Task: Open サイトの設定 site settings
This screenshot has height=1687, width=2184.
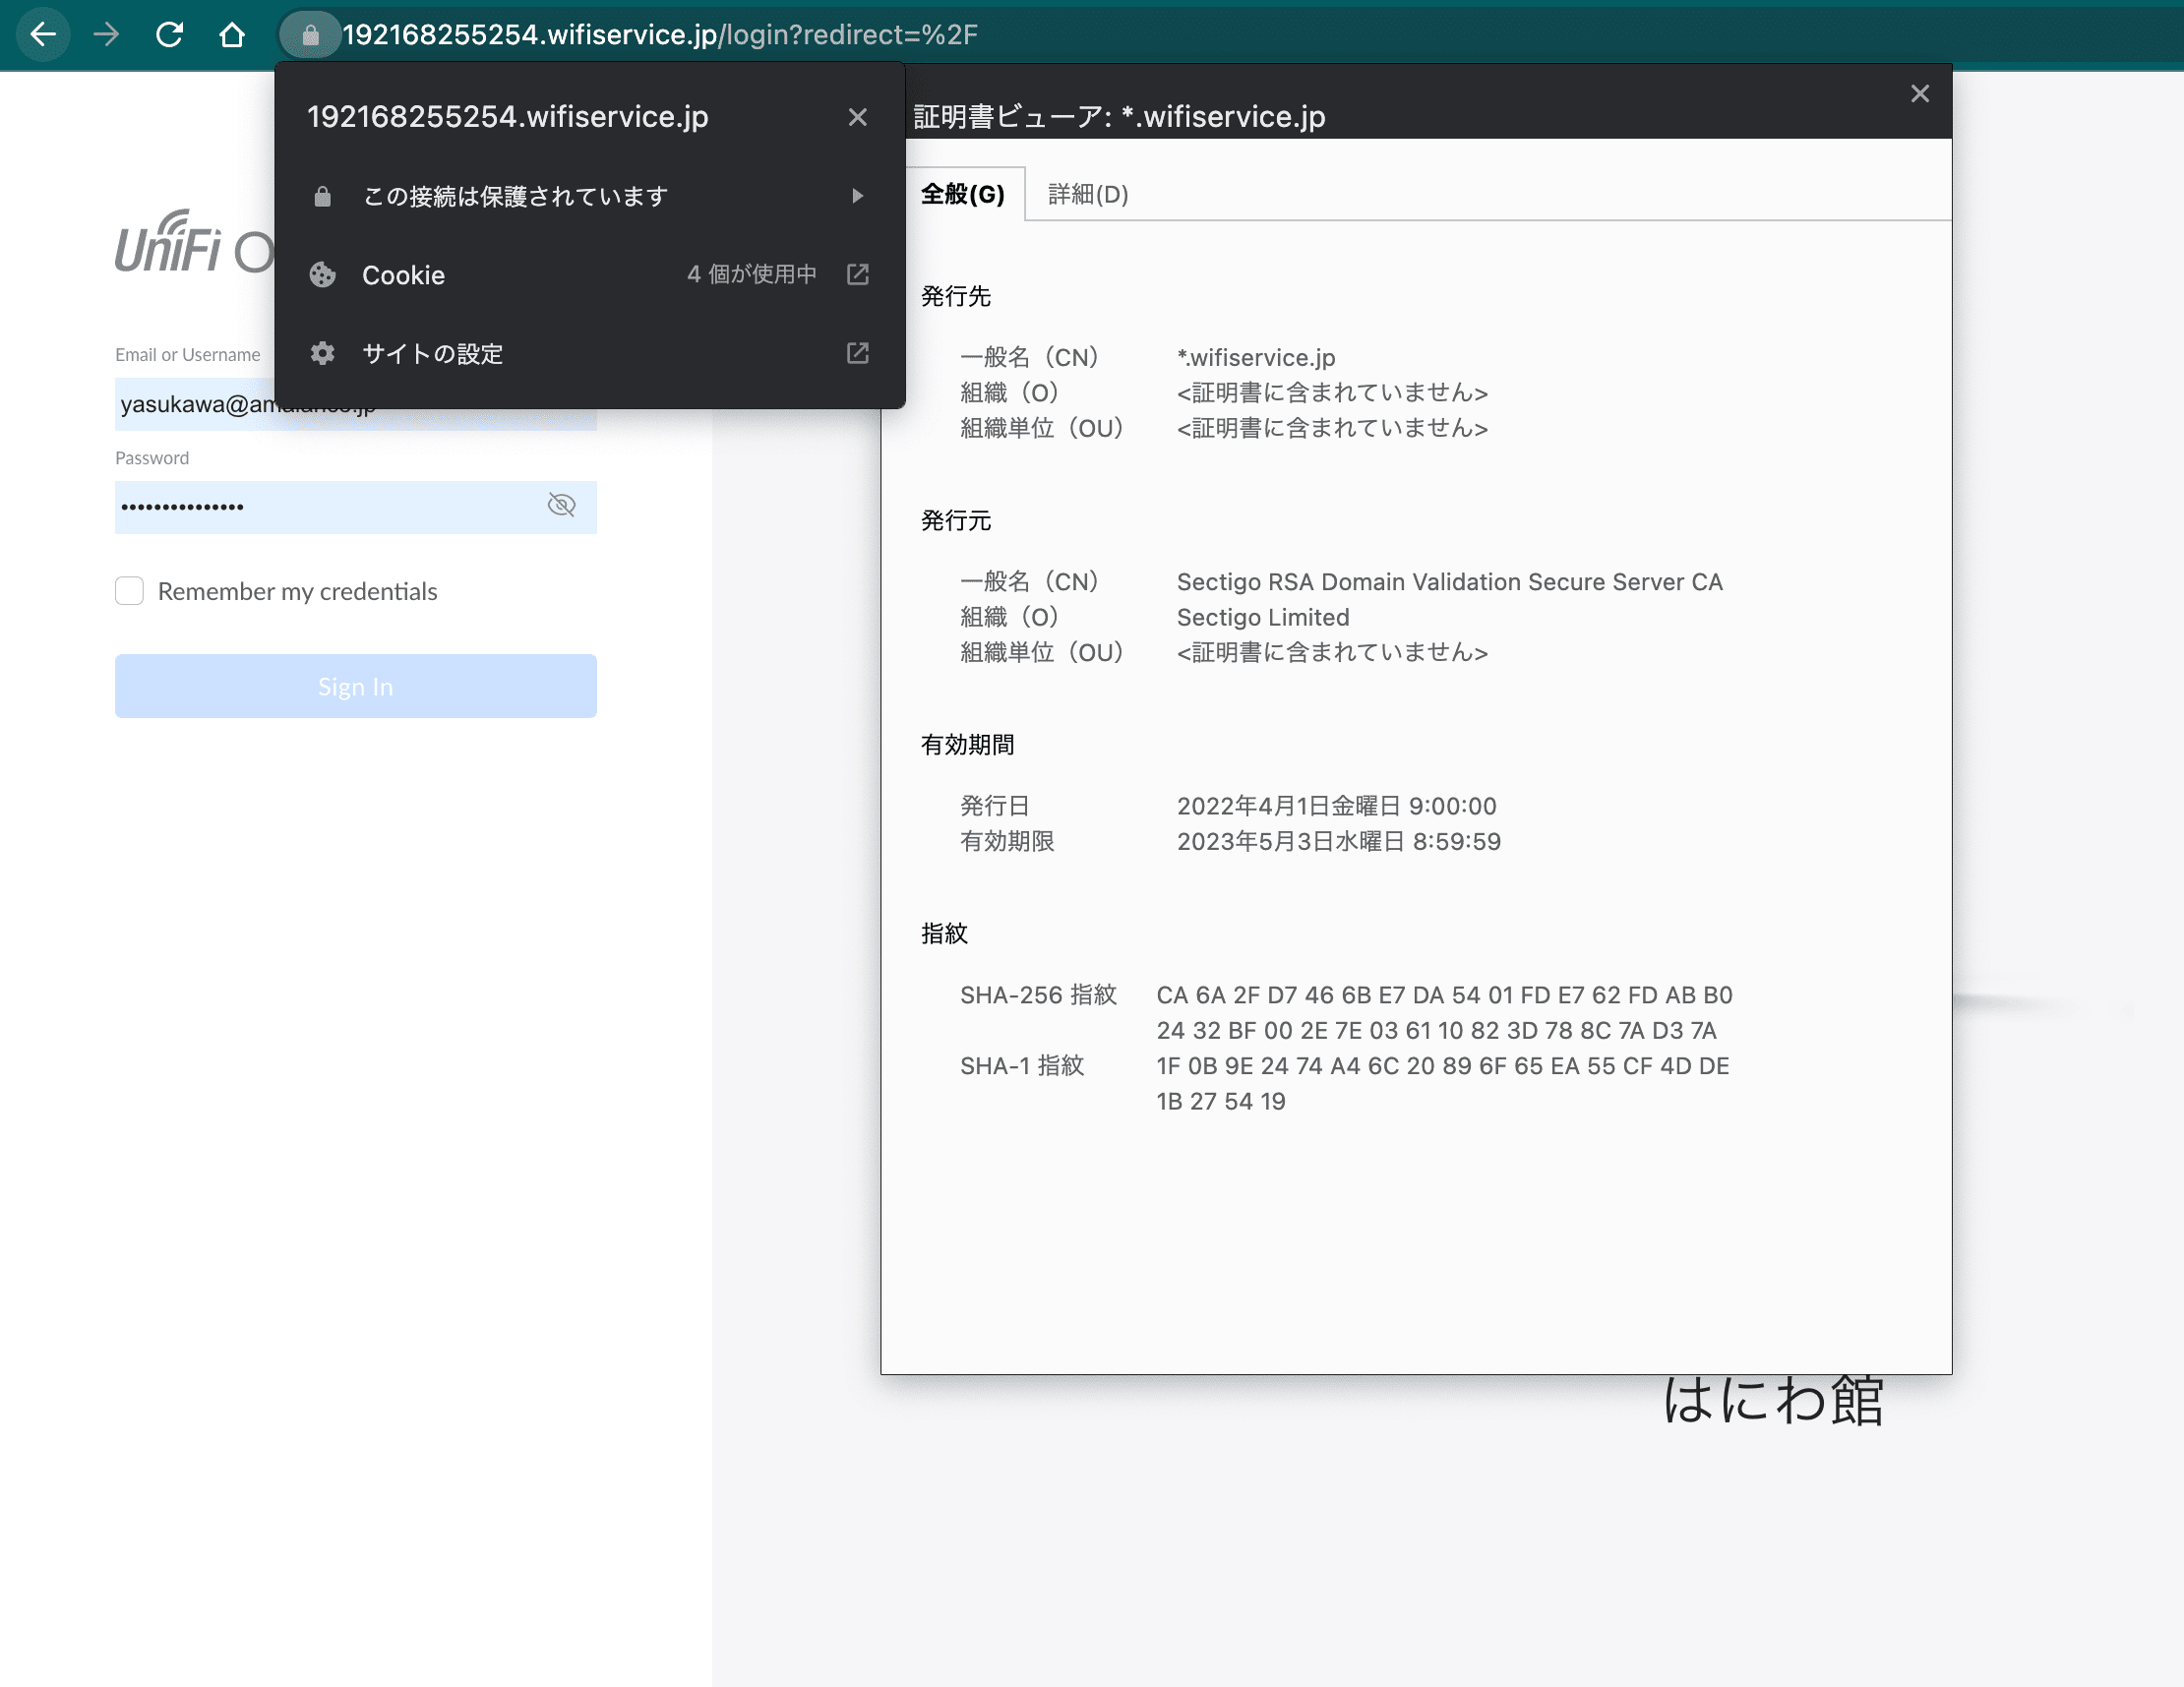Action: click(x=590, y=353)
